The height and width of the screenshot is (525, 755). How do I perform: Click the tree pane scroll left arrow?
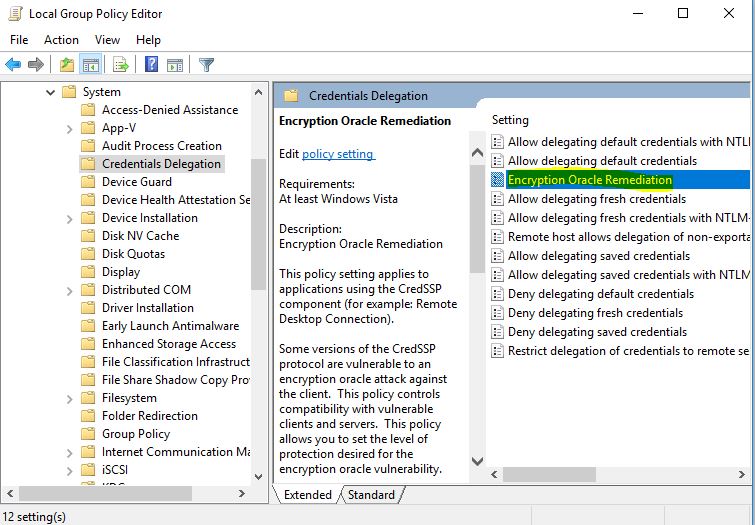point(10,494)
